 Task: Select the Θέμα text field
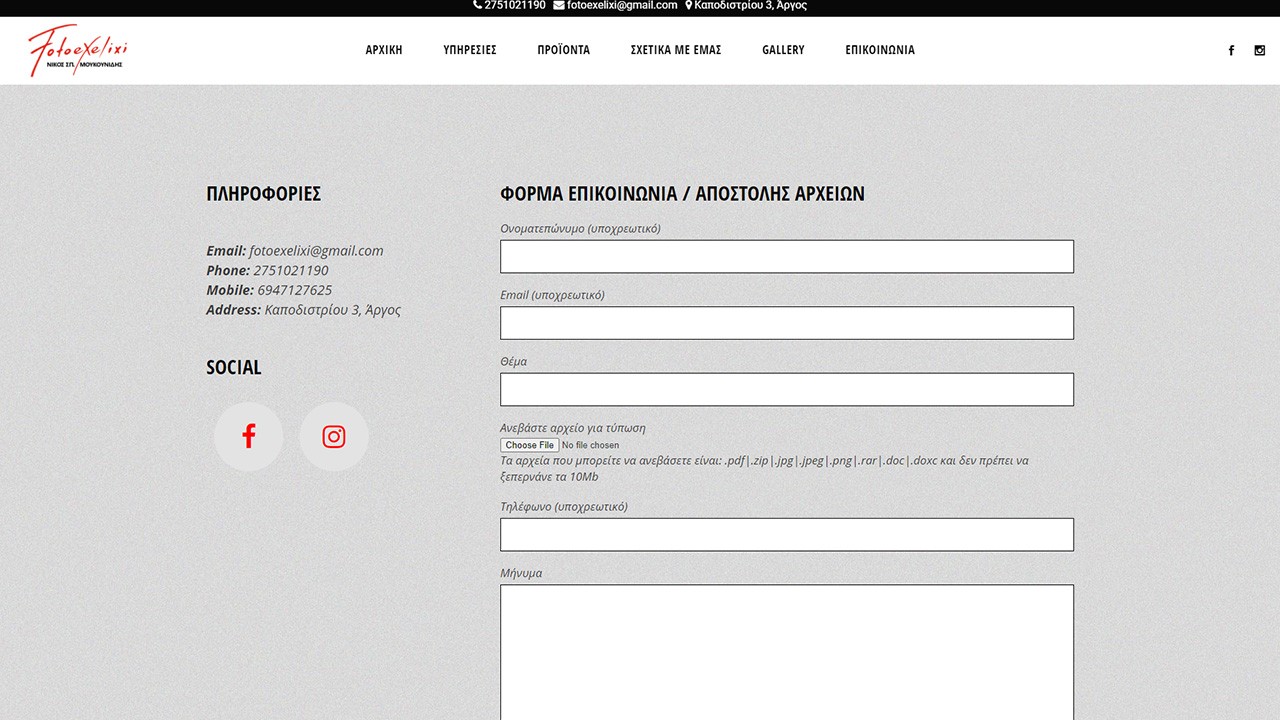786,390
